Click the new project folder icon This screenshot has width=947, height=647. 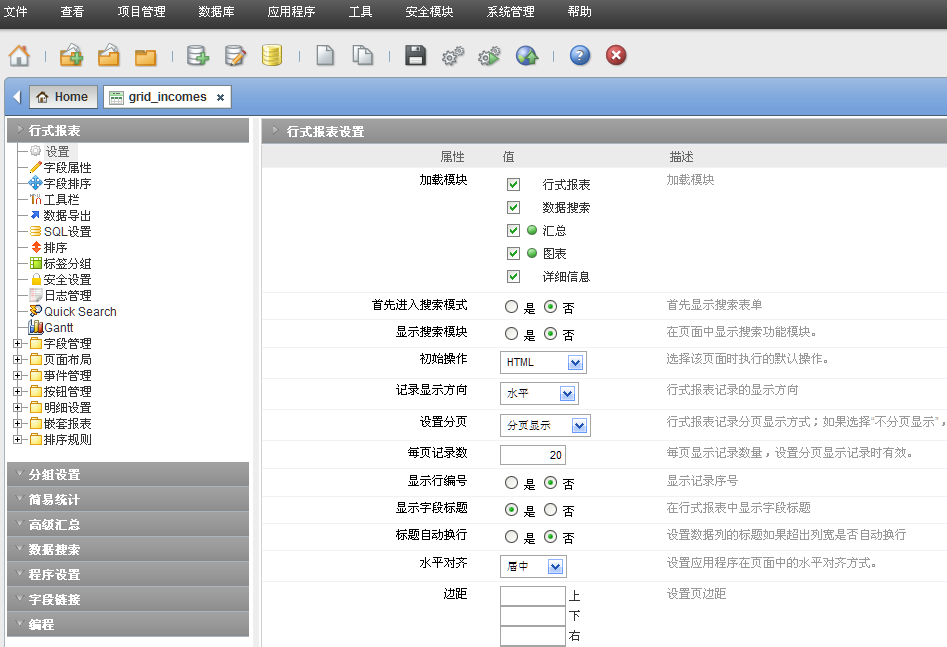[x=71, y=56]
